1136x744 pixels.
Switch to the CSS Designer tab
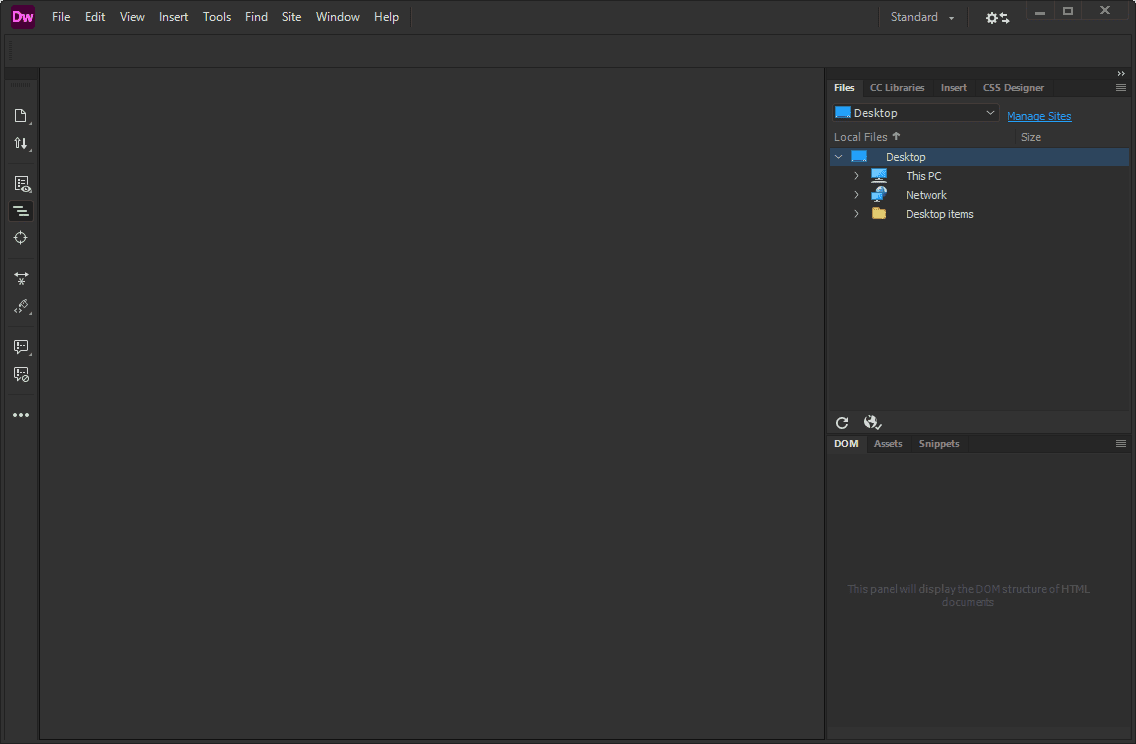pyautogui.click(x=1013, y=88)
